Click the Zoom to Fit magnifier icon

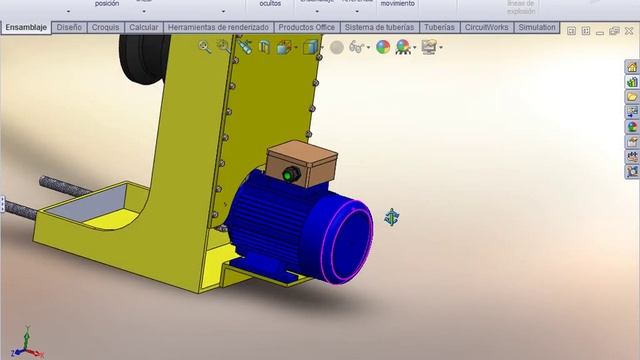pyautogui.click(x=204, y=47)
